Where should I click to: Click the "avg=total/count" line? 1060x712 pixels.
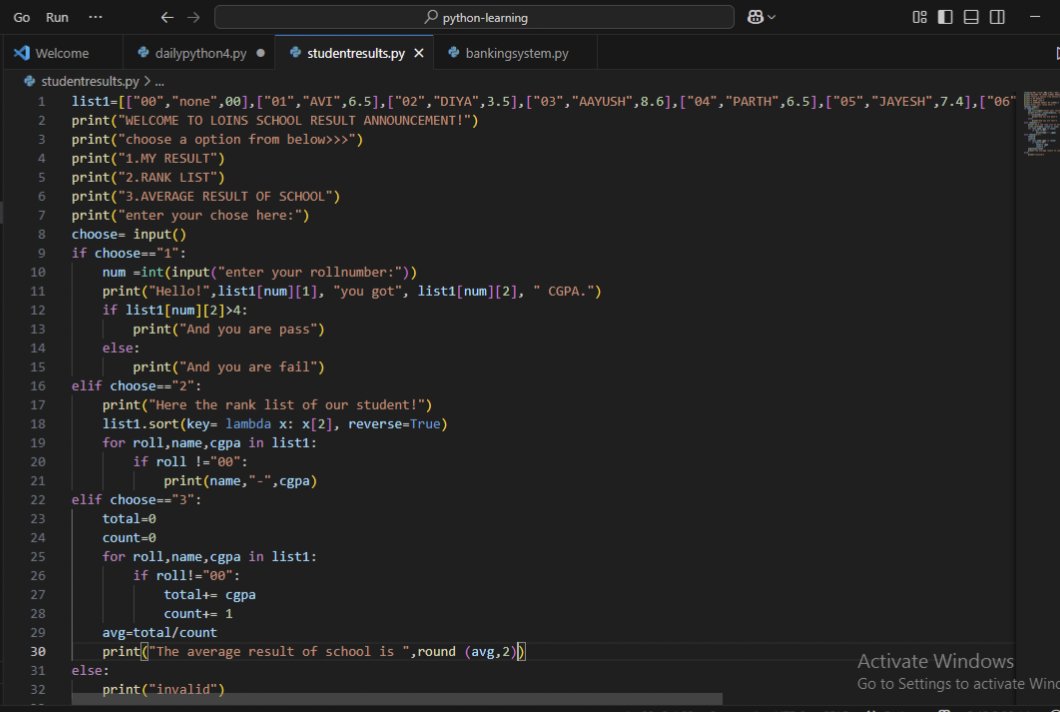[160, 632]
